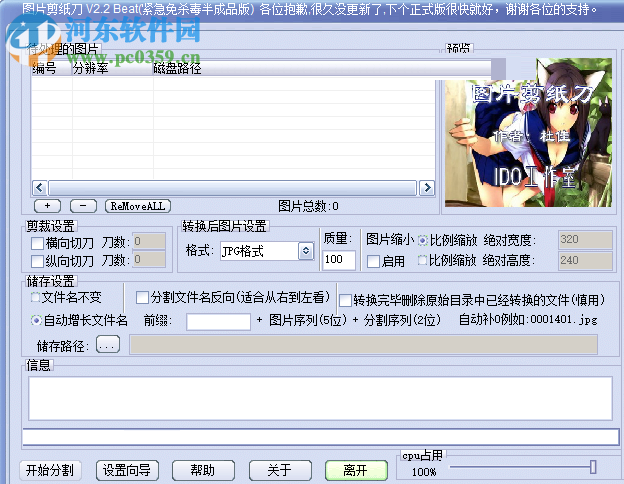Click the 帮助 button
The image size is (624, 484).
[x=203, y=471]
